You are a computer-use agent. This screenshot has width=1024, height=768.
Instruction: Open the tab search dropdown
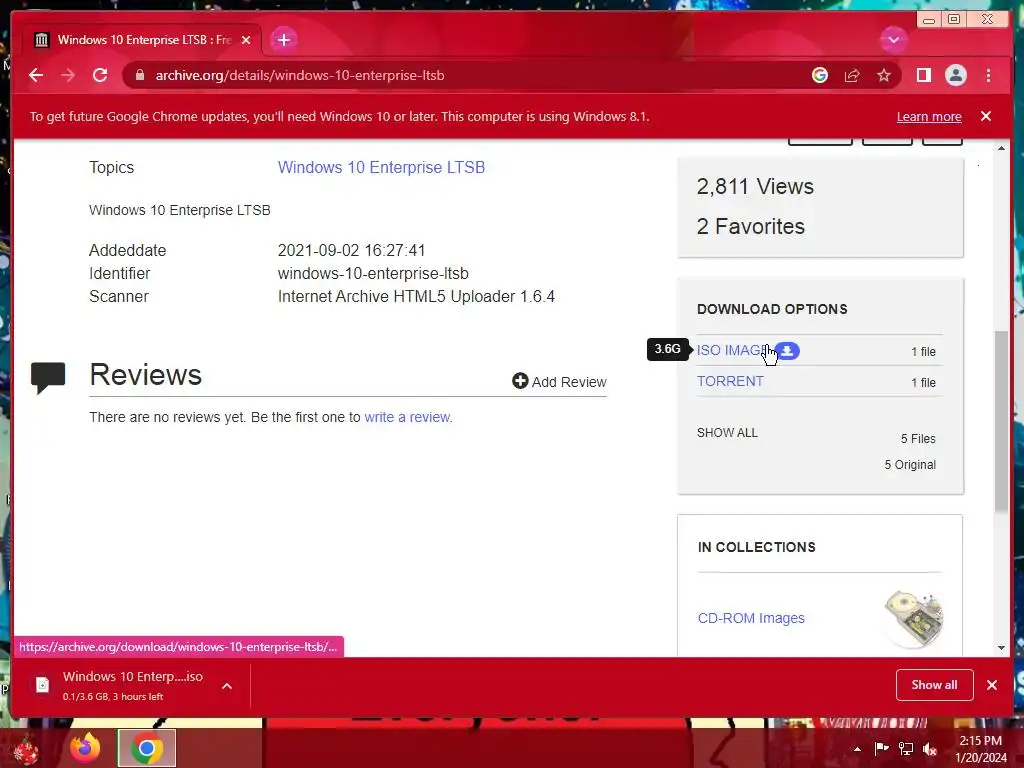click(893, 40)
